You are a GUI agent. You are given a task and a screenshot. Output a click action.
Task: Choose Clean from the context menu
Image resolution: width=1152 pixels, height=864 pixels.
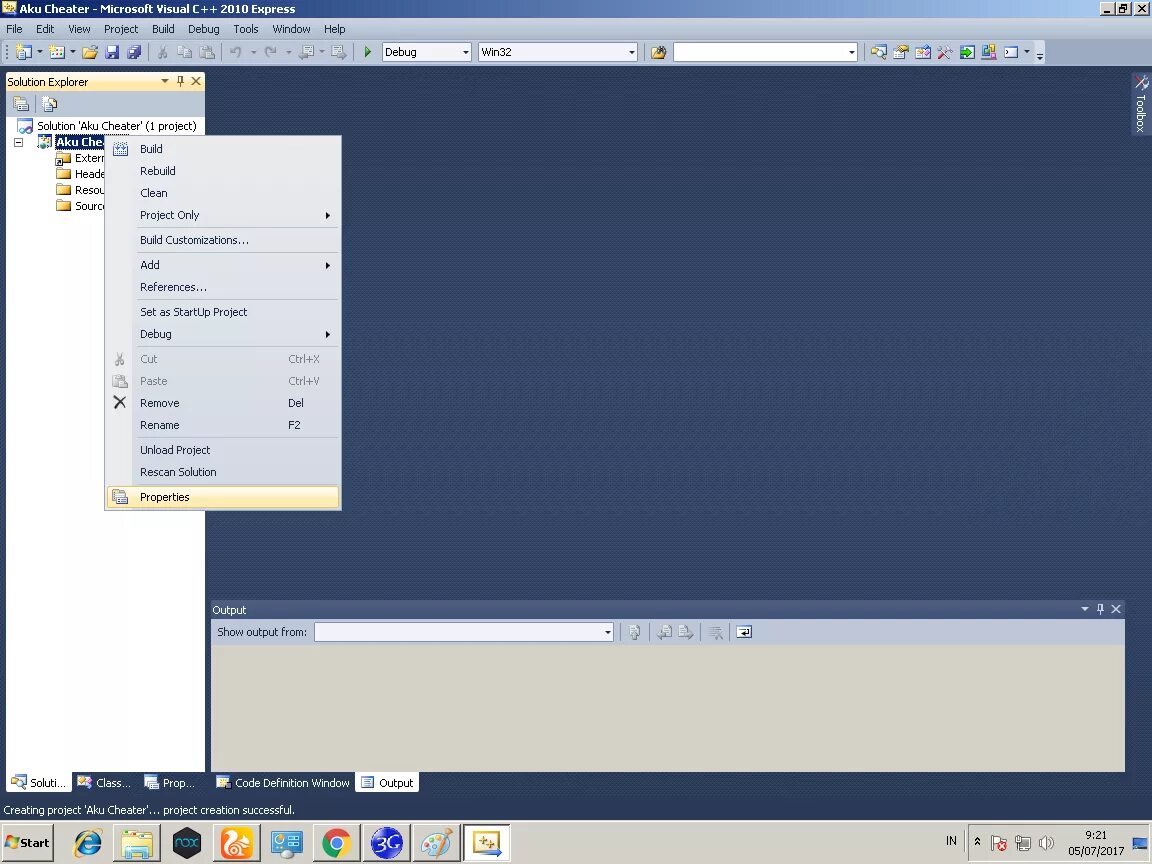223,193
